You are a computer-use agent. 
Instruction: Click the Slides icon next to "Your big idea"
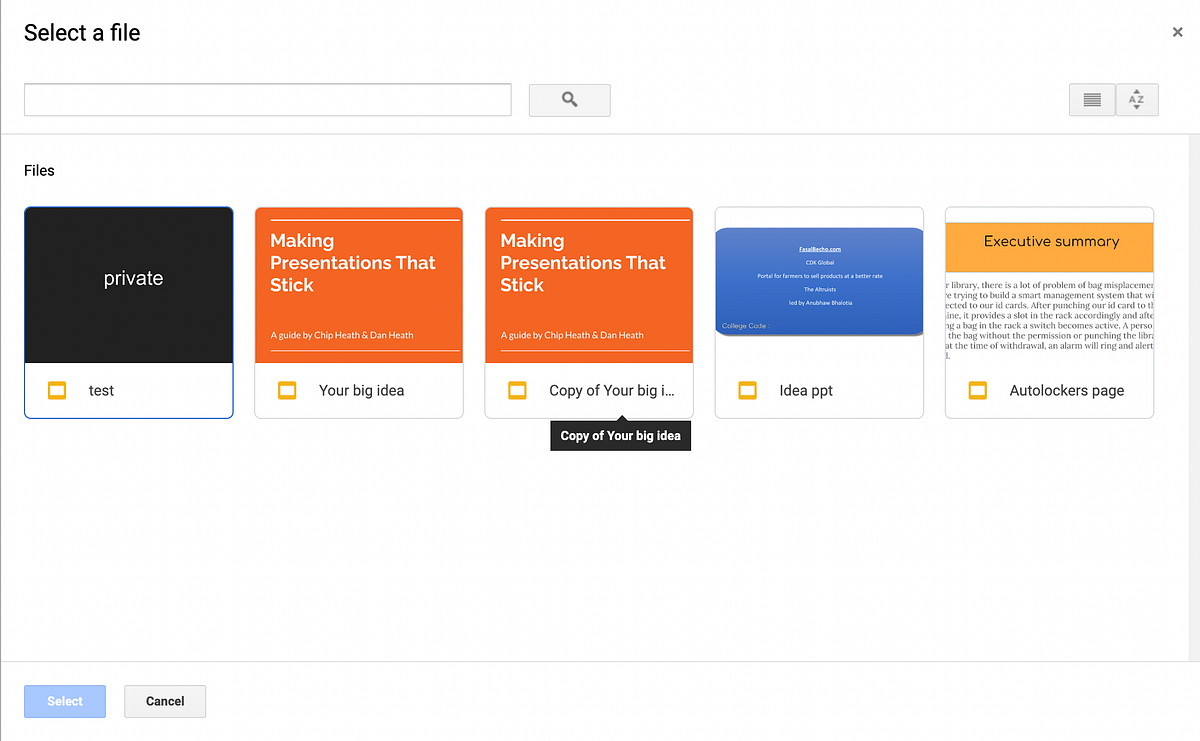287,391
